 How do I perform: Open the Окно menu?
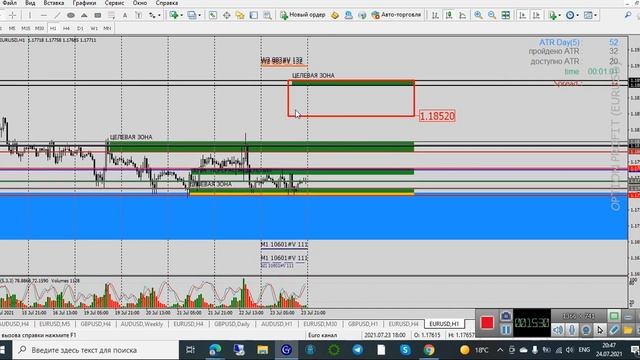coord(140,3)
